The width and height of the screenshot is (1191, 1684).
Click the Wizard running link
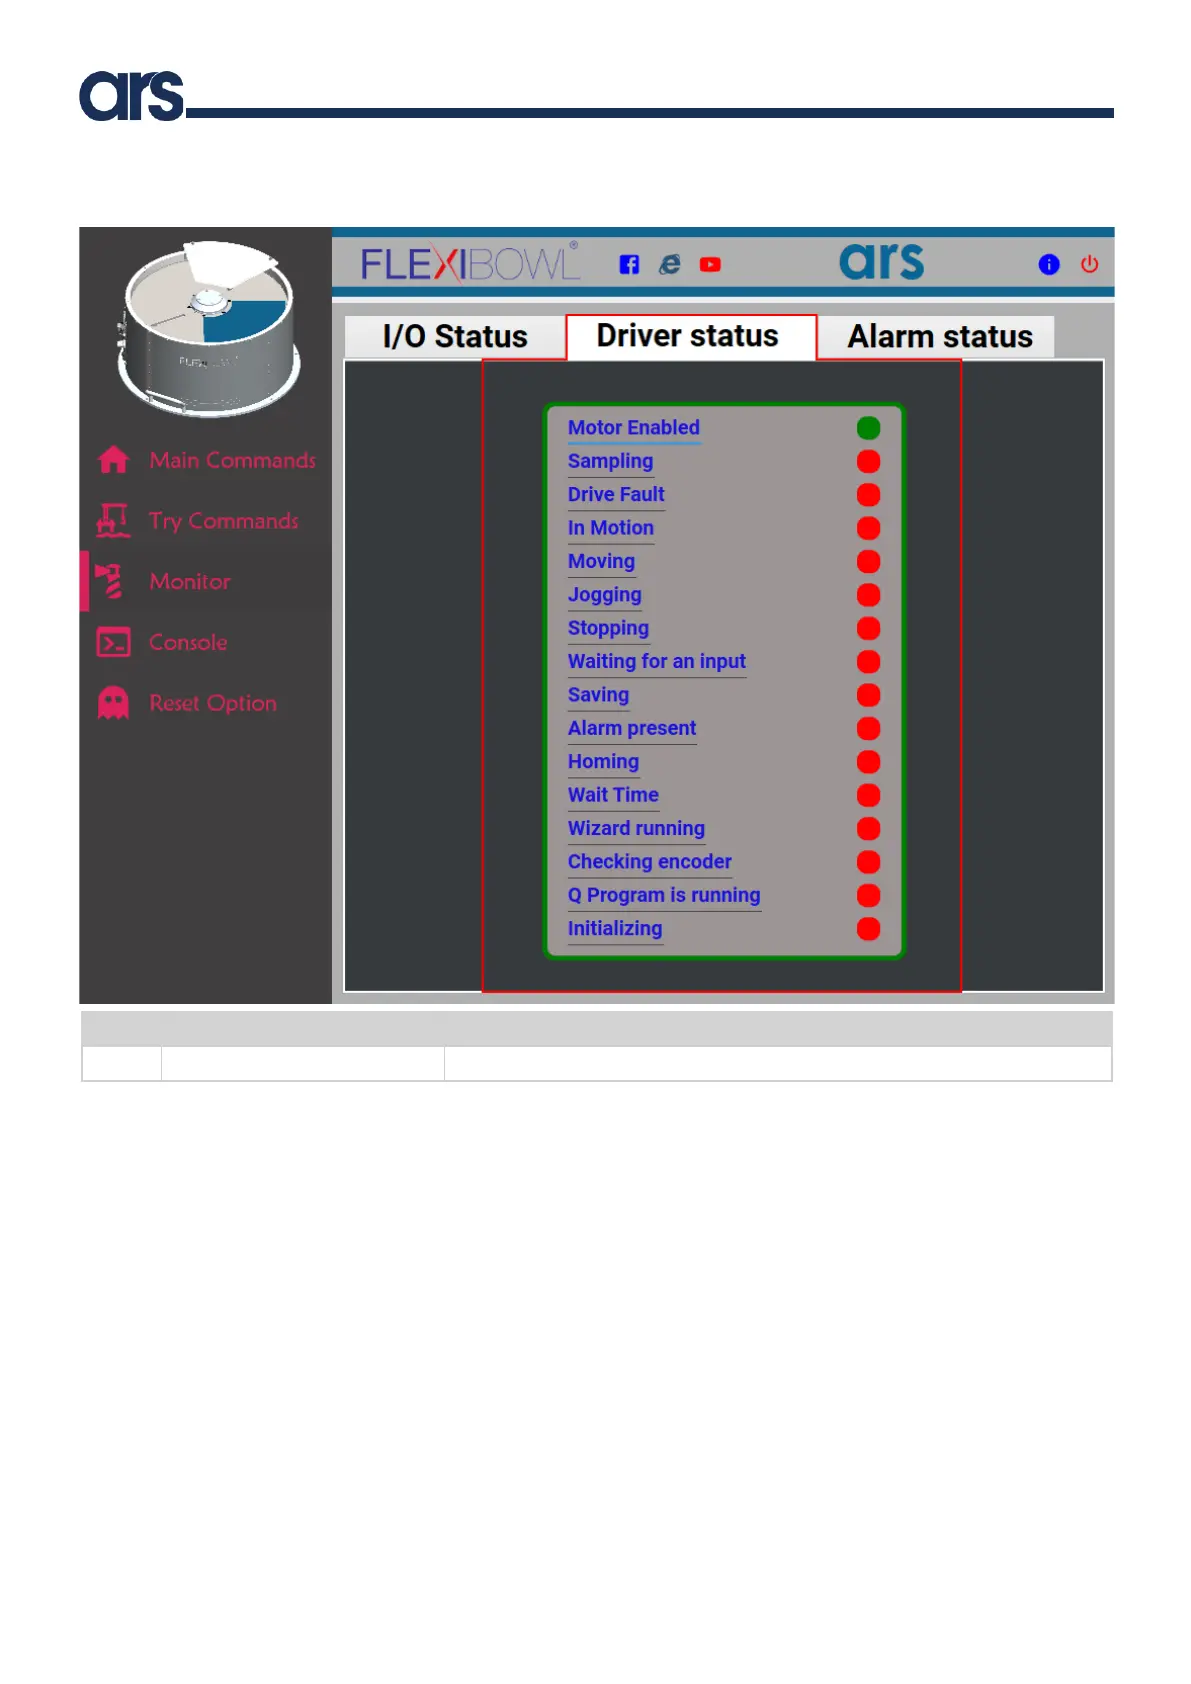(x=636, y=828)
